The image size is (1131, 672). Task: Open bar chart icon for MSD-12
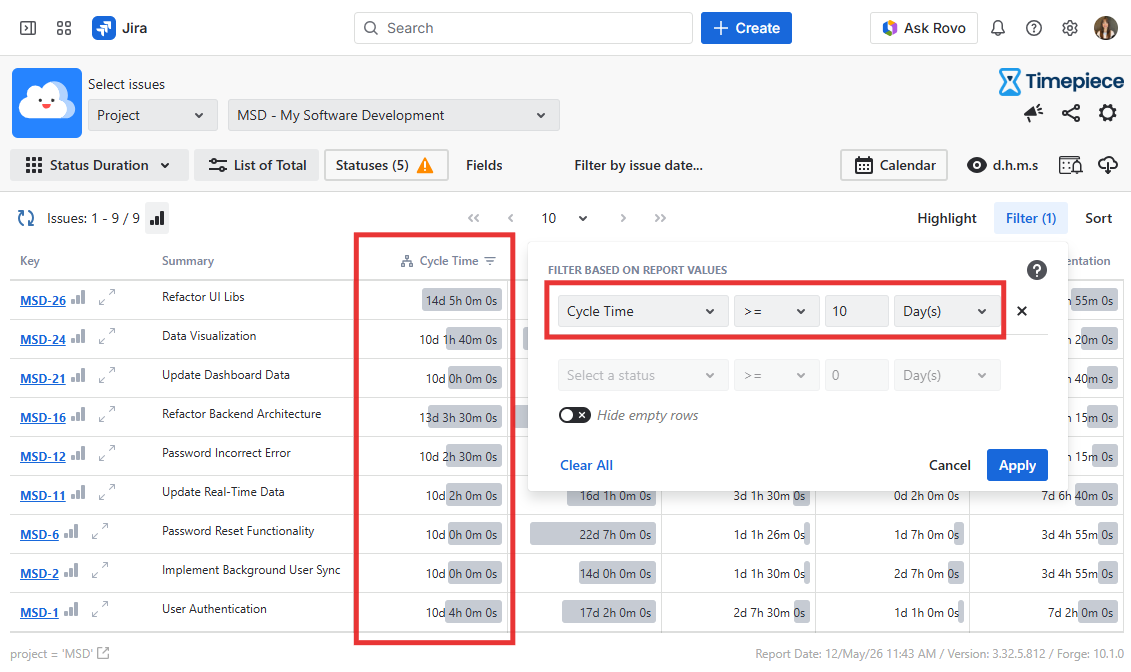tap(78, 454)
